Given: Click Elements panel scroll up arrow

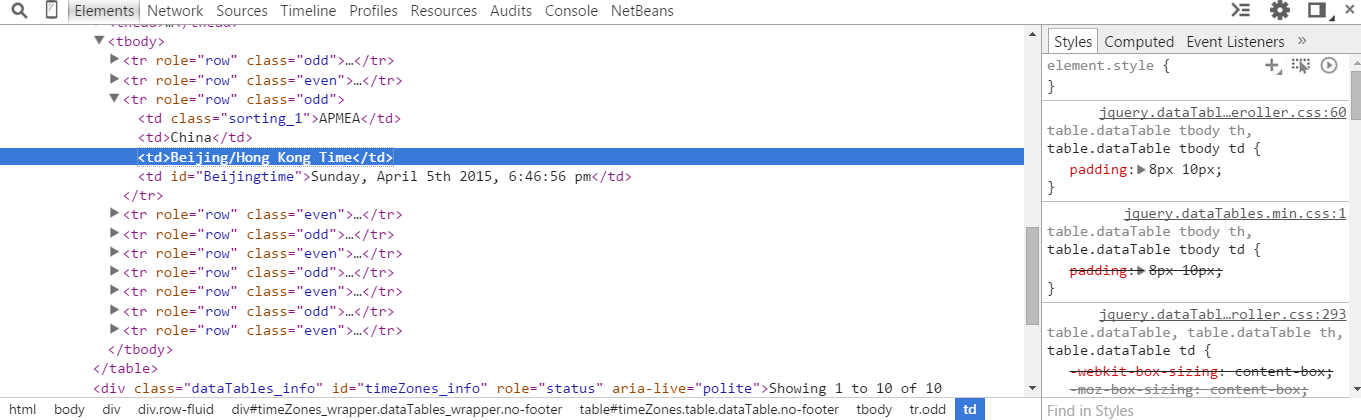Looking at the screenshot, I should tap(1032, 32).
